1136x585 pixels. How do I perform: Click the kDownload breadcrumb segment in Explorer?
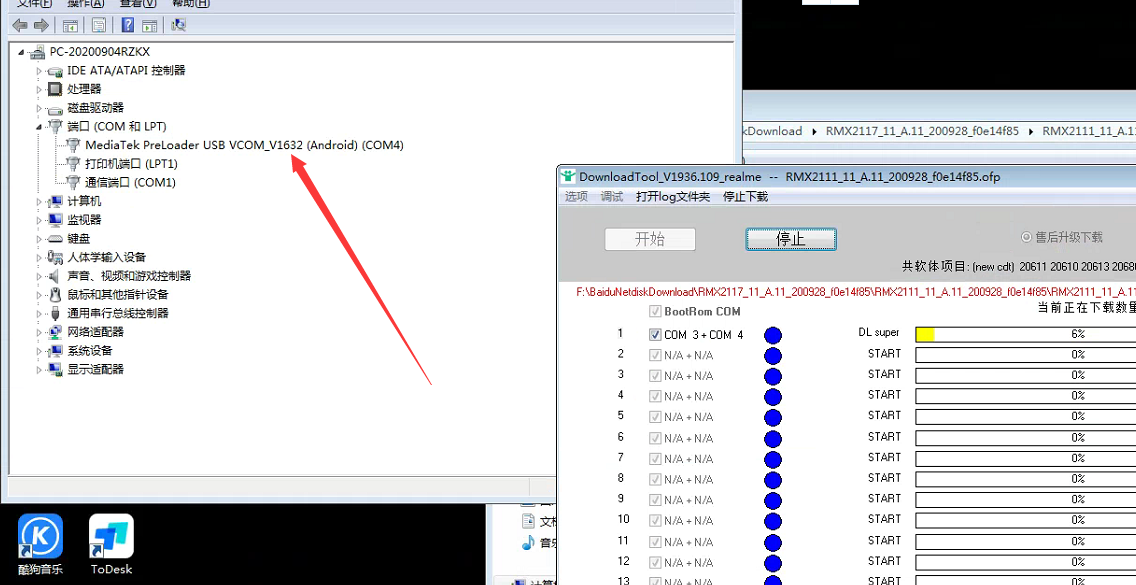[x=773, y=131]
